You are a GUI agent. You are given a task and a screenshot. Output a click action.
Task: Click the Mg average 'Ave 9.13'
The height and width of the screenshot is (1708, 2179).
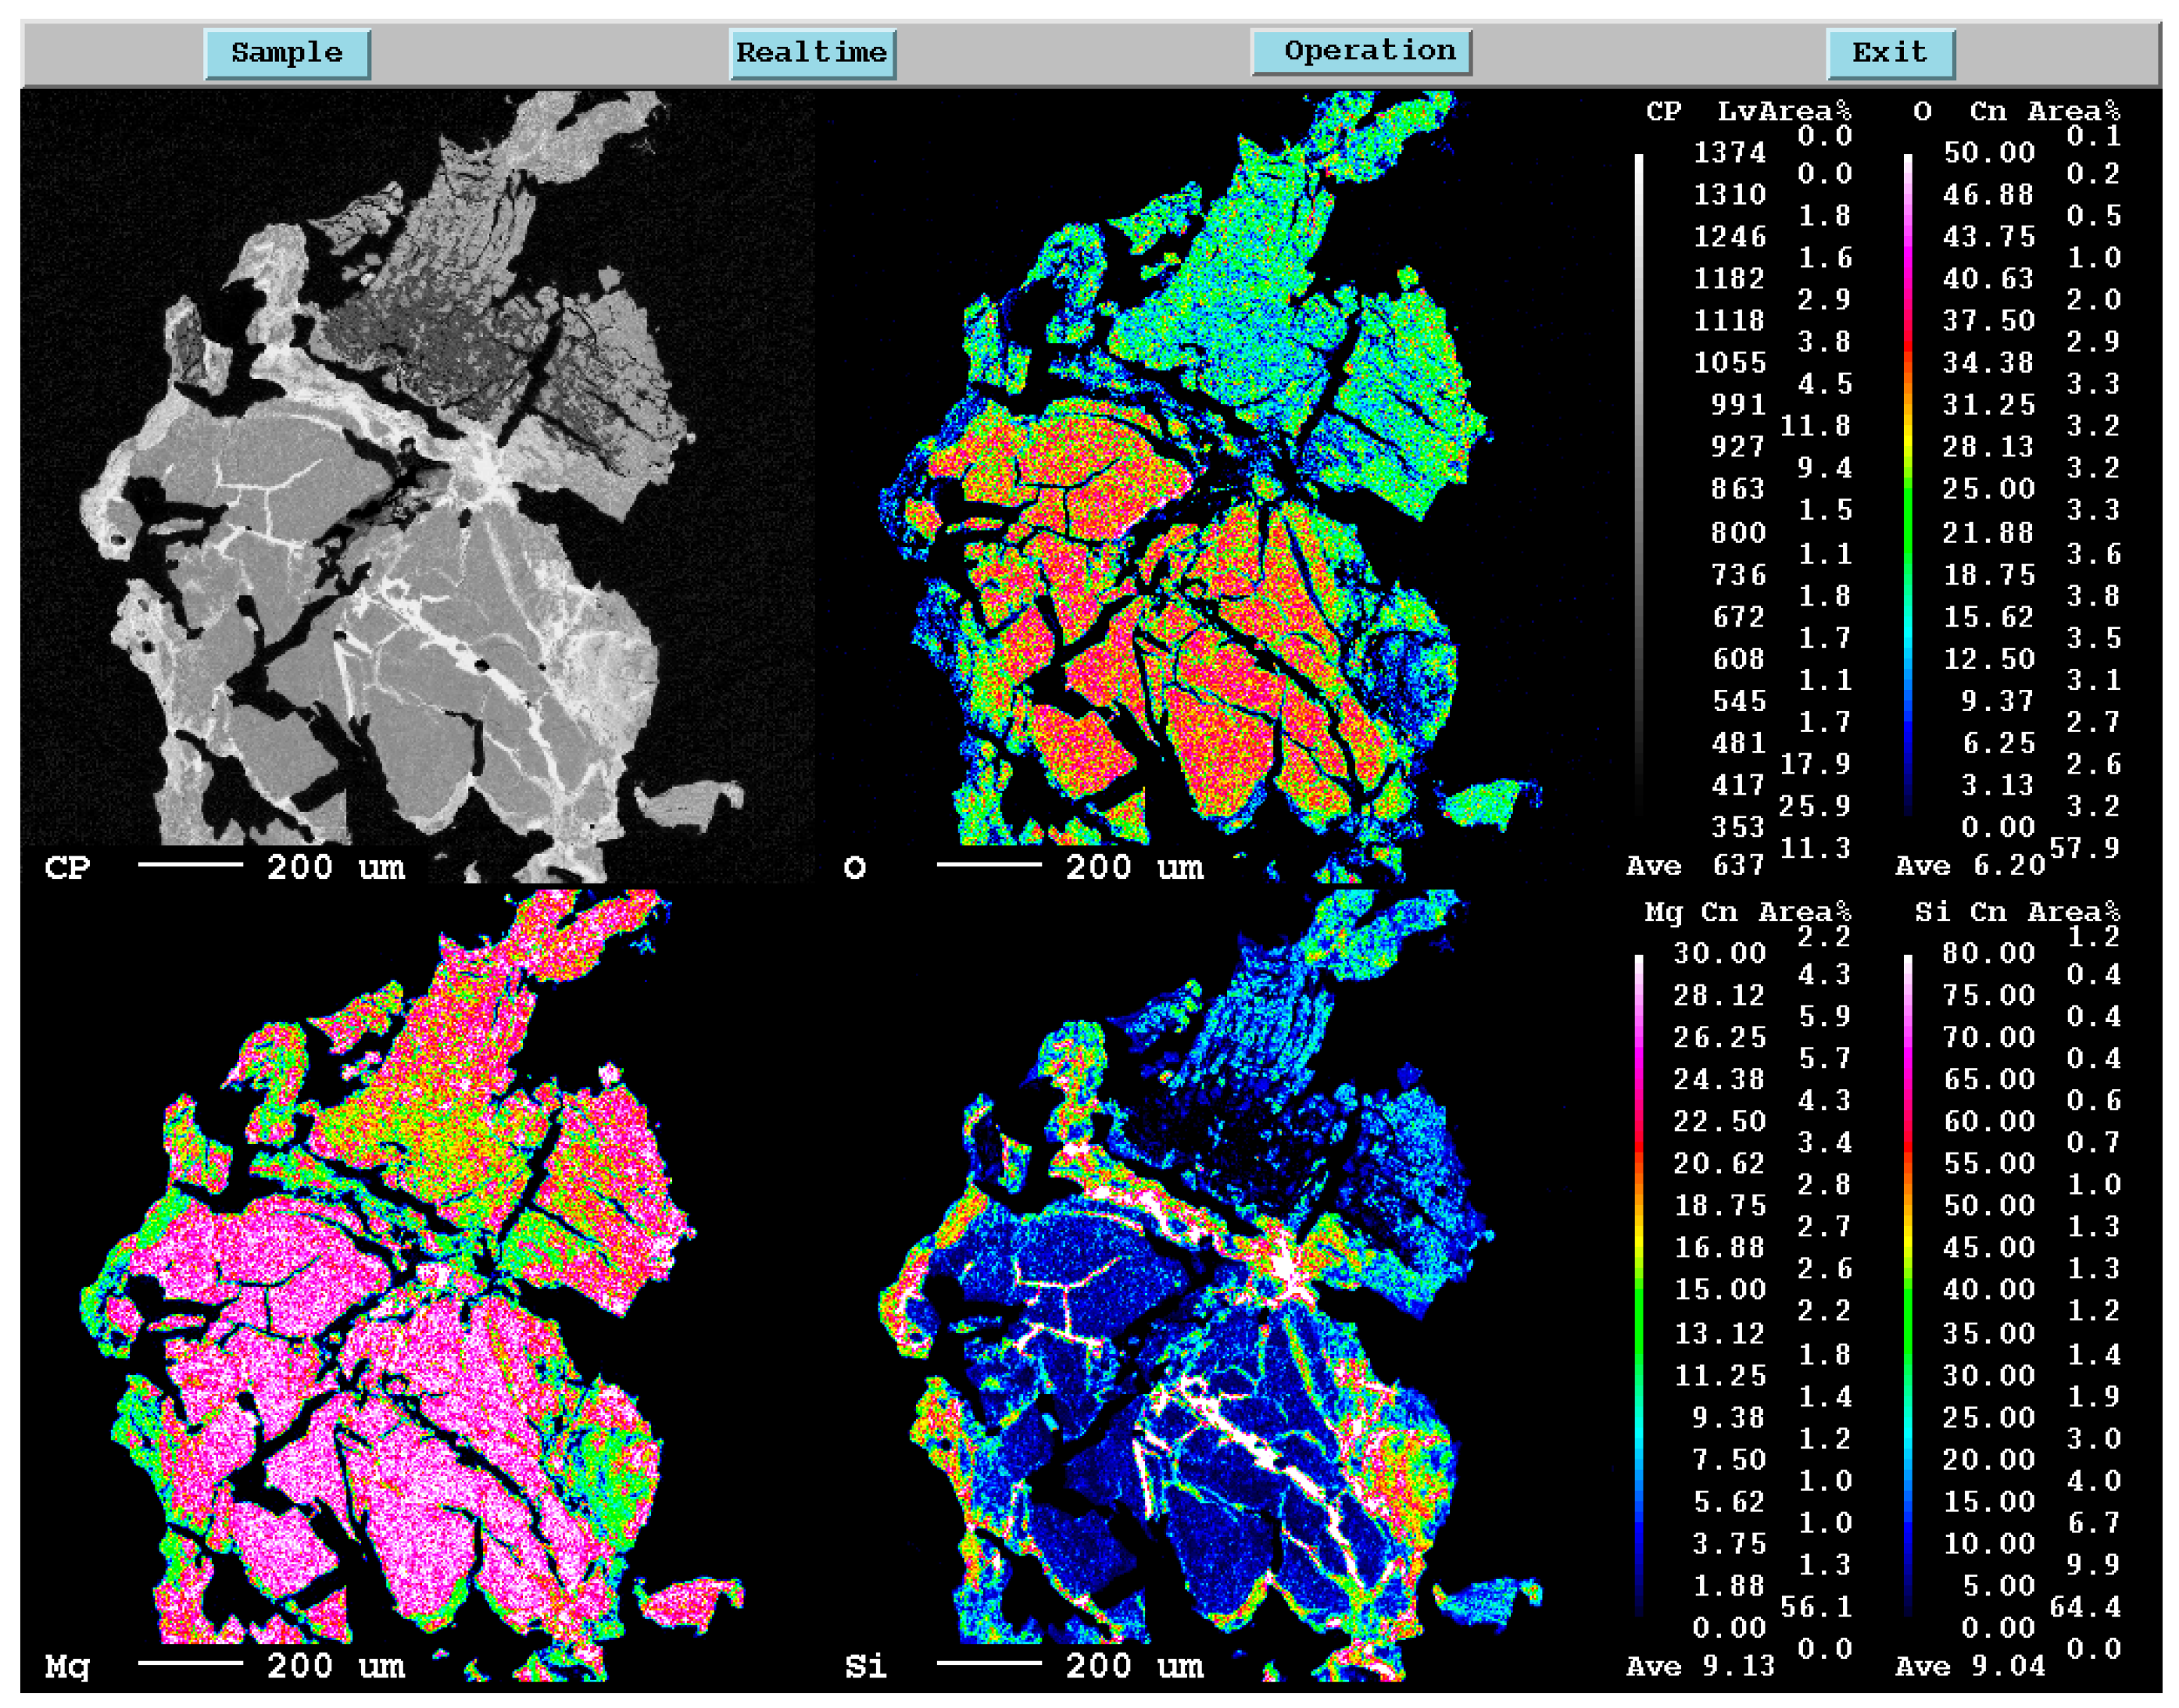tap(1700, 1666)
